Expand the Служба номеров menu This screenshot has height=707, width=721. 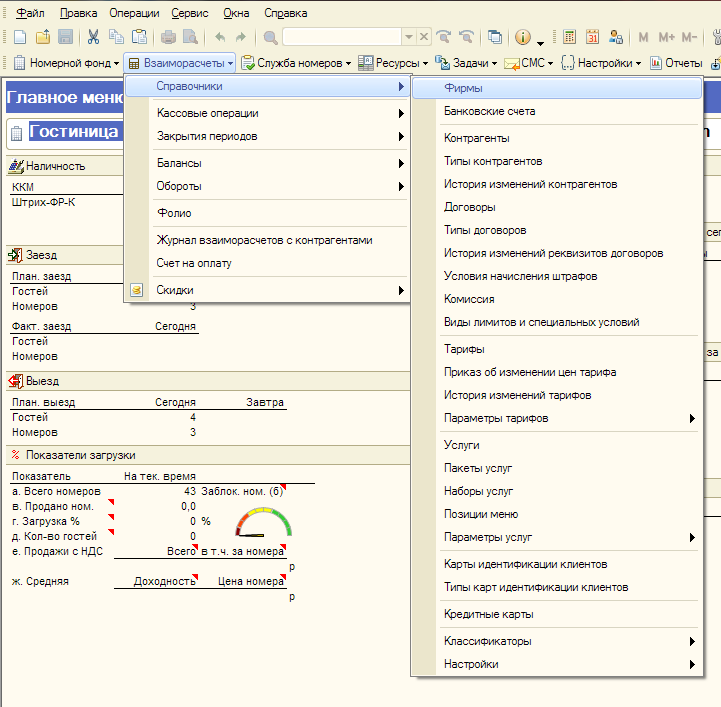pos(297,63)
